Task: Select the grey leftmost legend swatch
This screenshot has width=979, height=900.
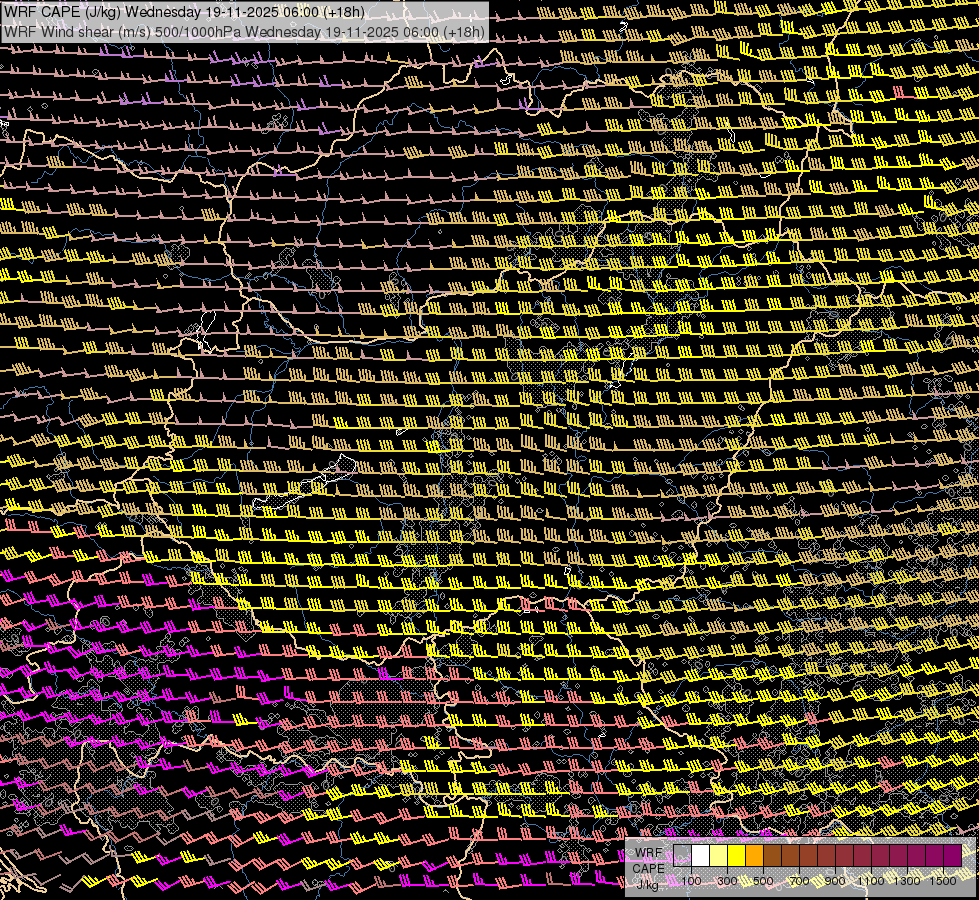Action: [x=682, y=855]
